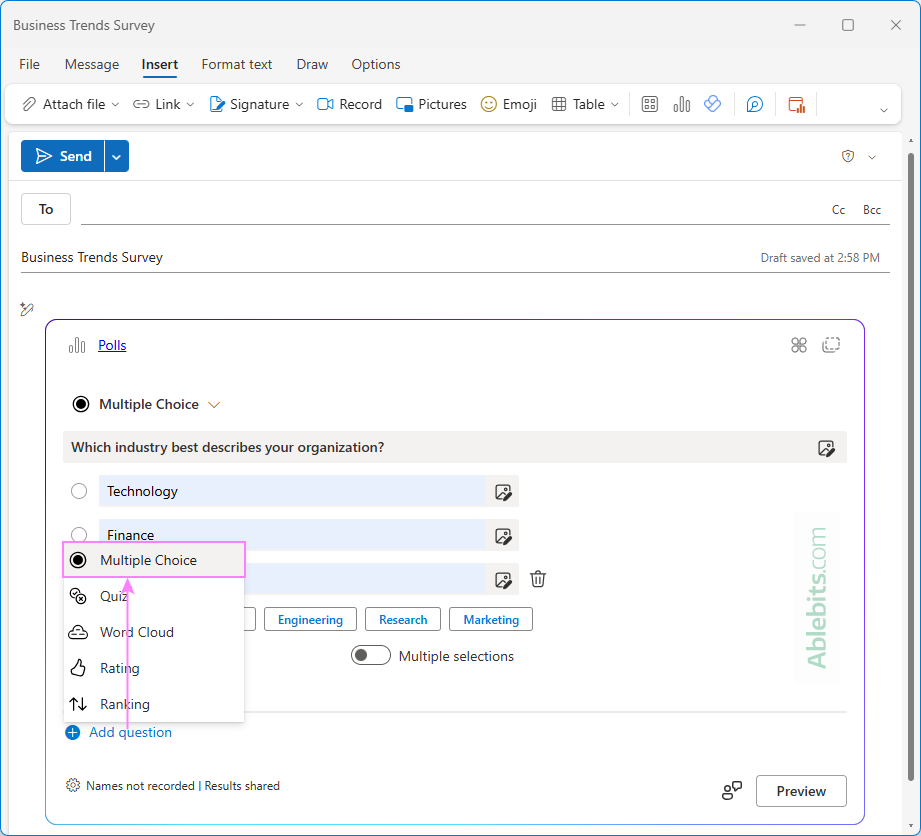921x836 pixels.
Task: Choose Word Cloud from the question type menu
Action: point(136,632)
